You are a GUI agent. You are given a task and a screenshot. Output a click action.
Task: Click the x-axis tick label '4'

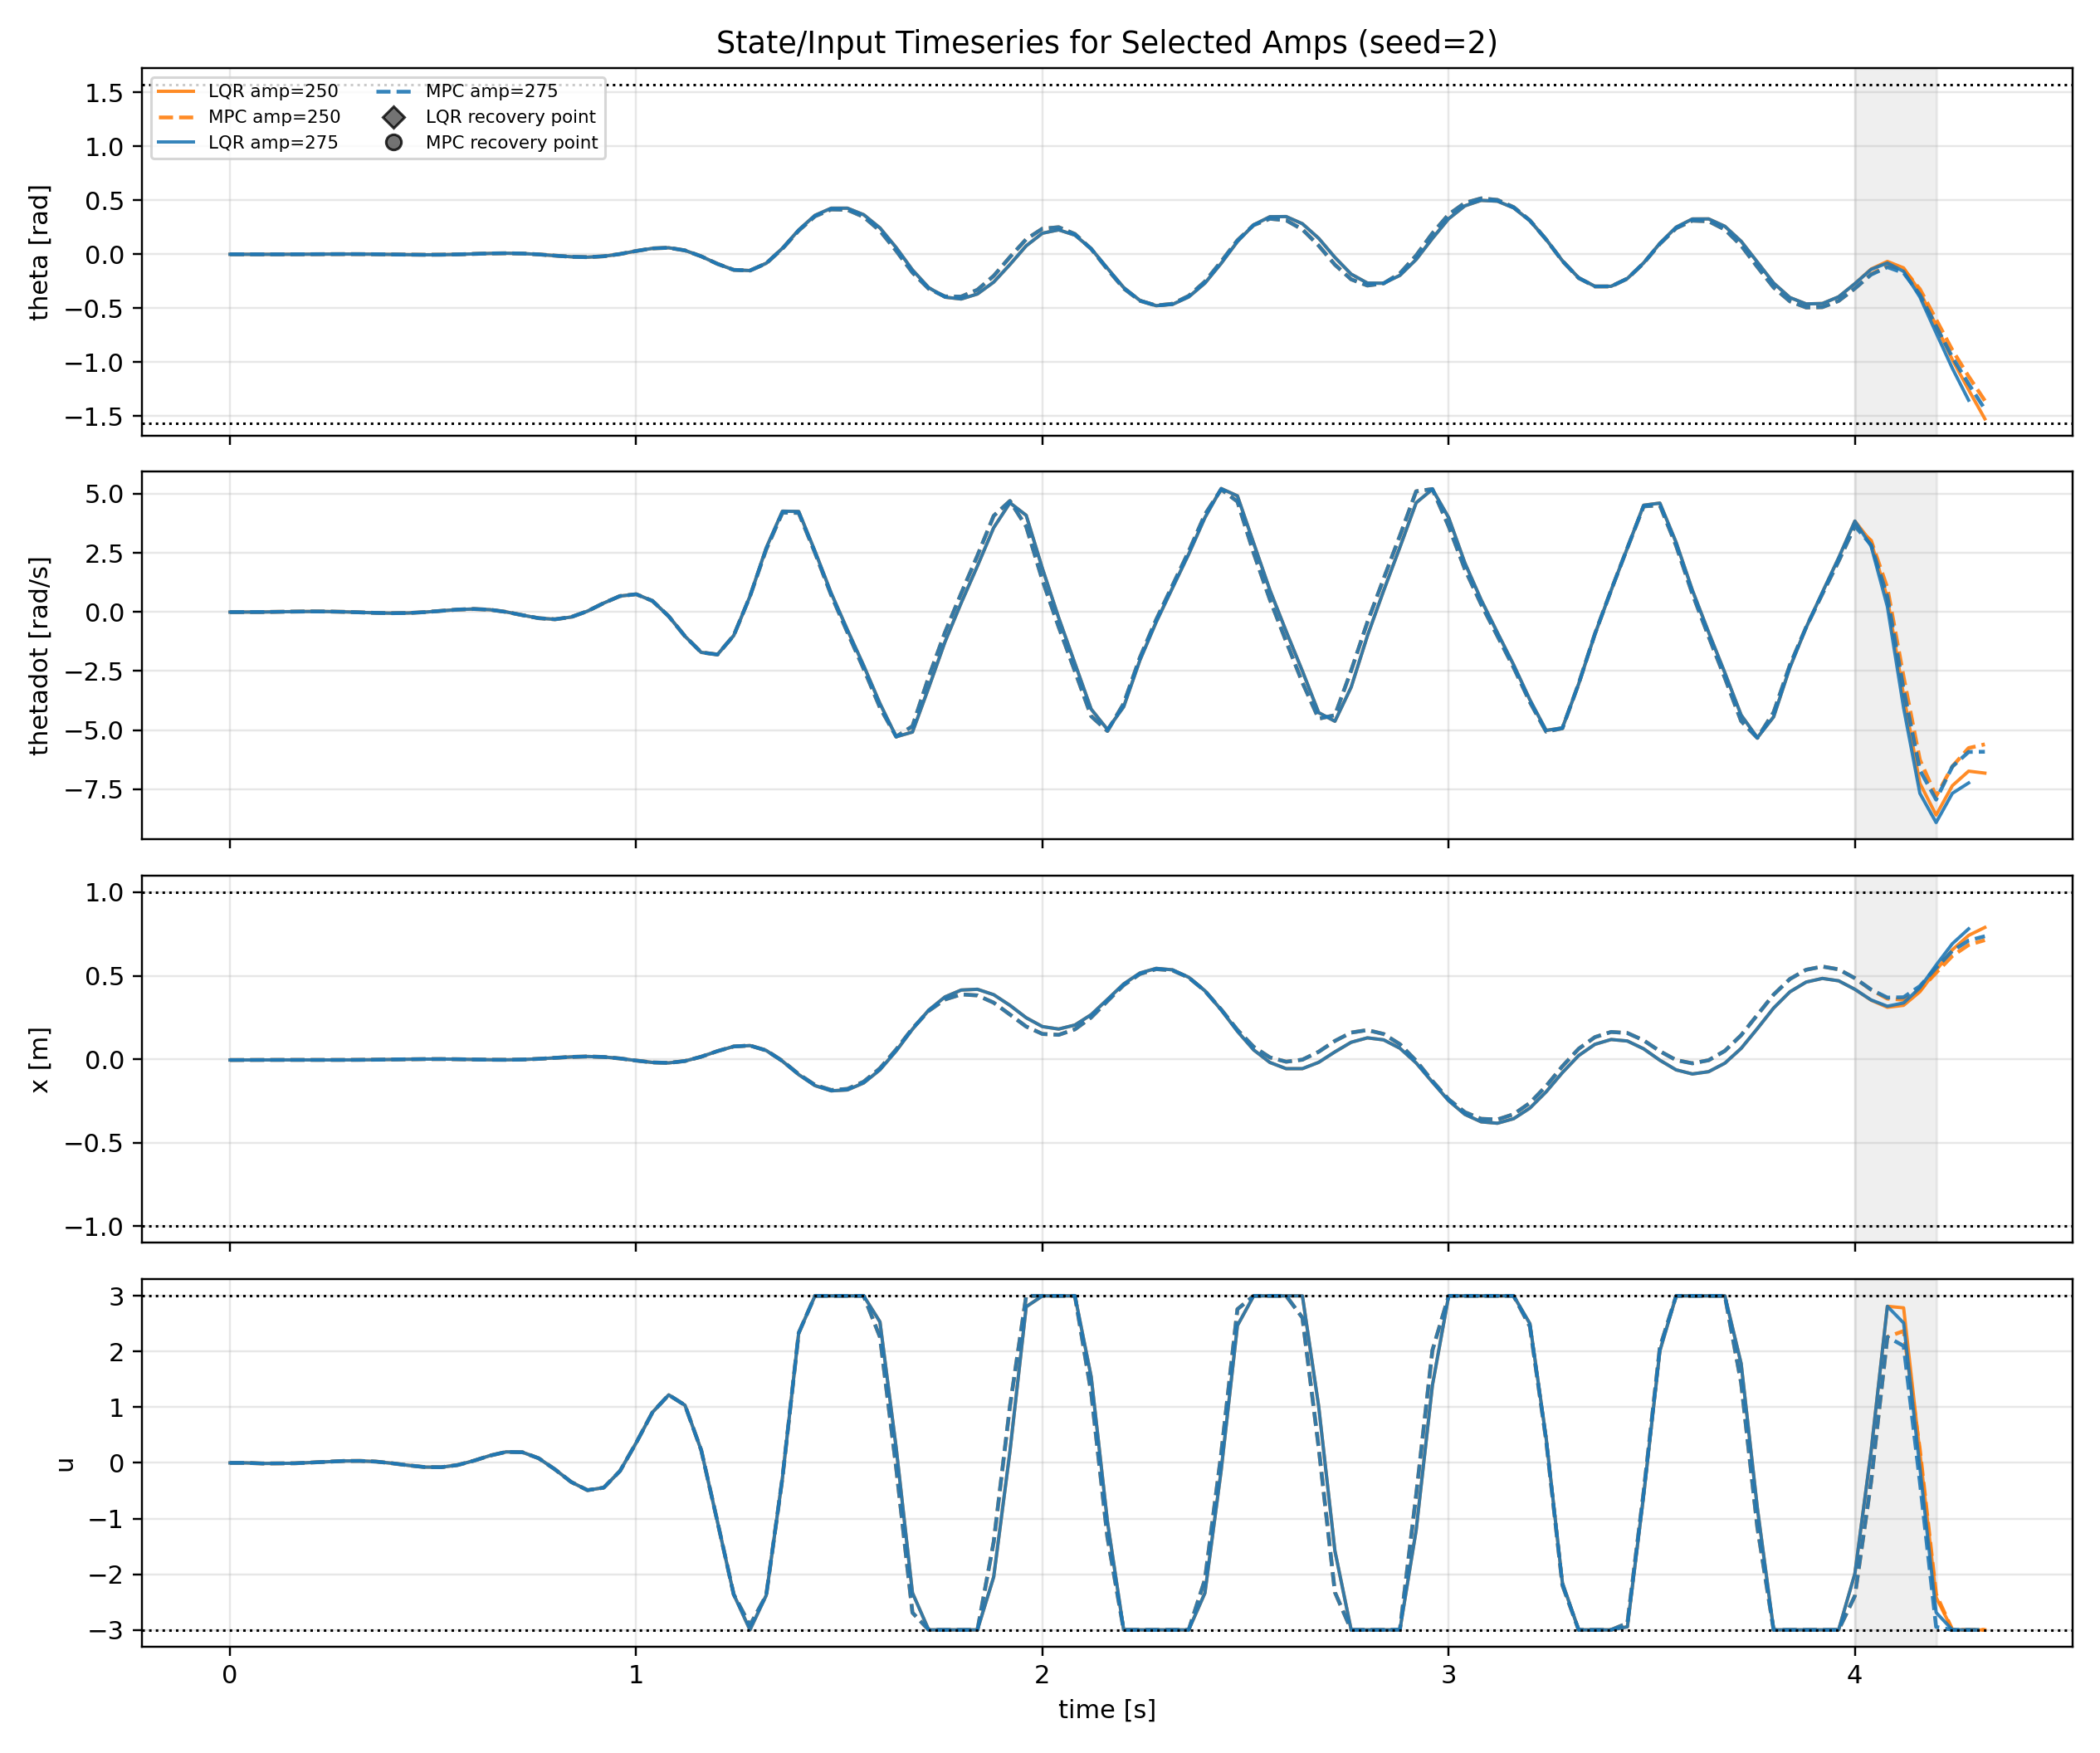click(1854, 1675)
